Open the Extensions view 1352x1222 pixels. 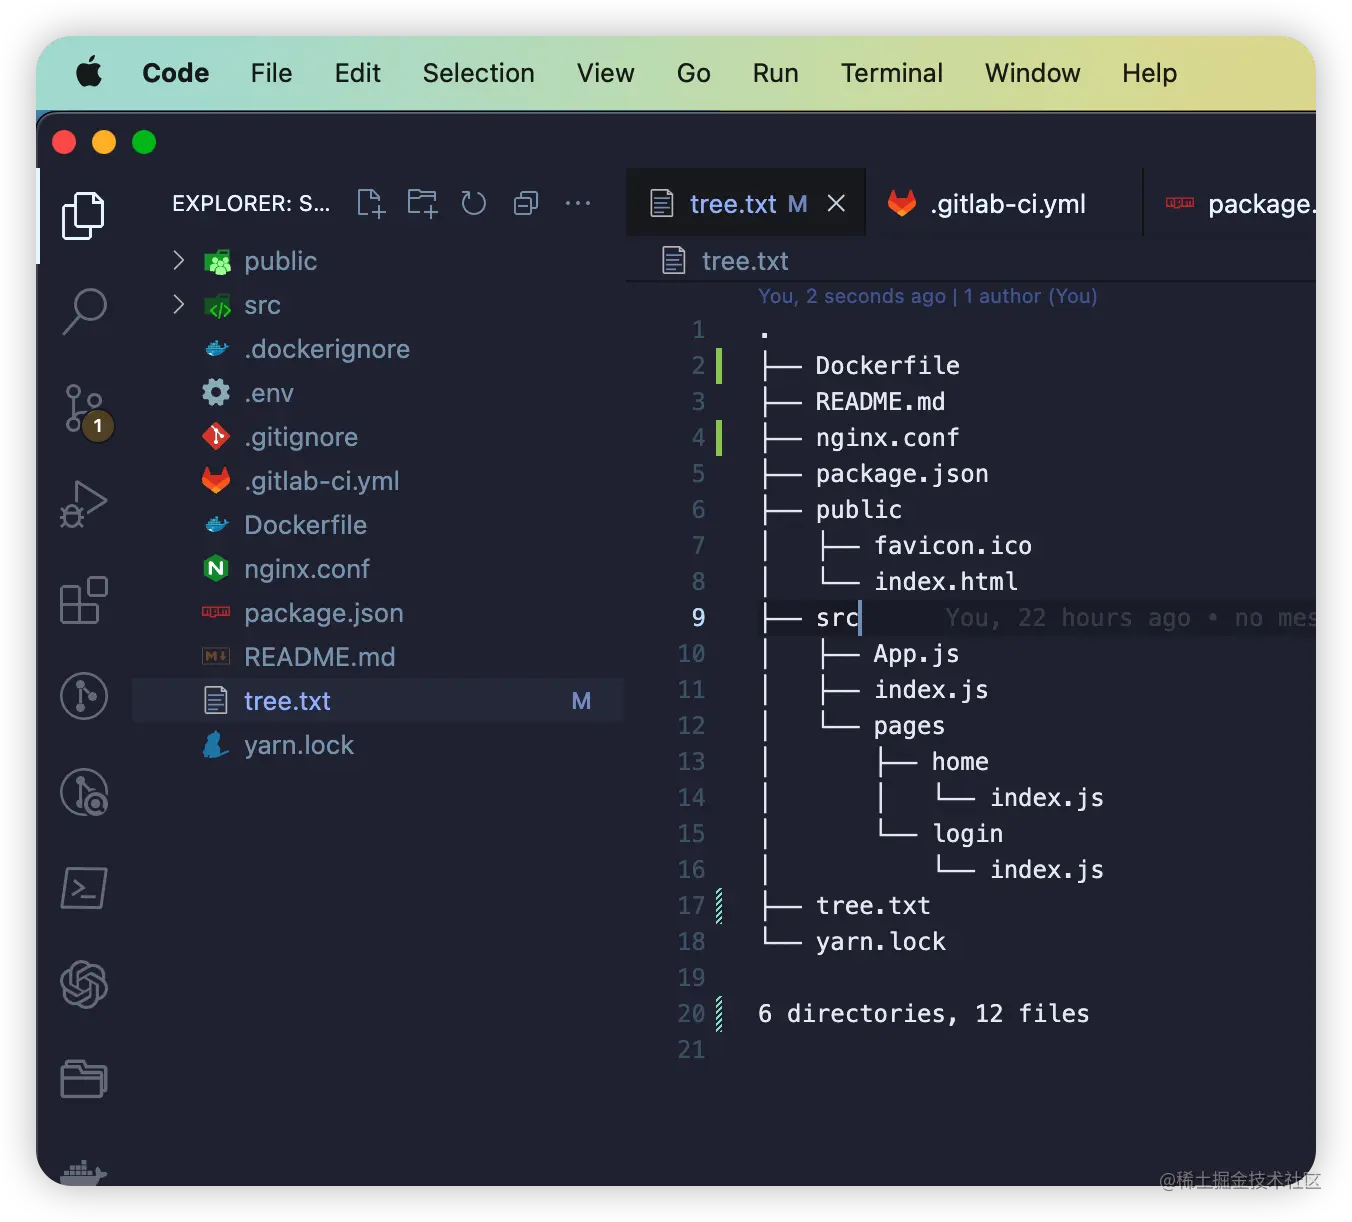click(x=83, y=600)
